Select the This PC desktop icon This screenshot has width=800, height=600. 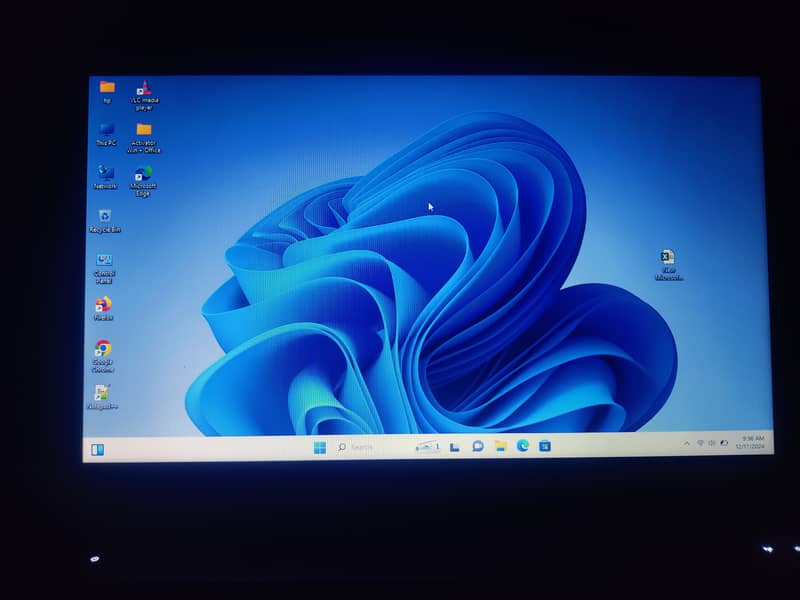tap(106, 131)
